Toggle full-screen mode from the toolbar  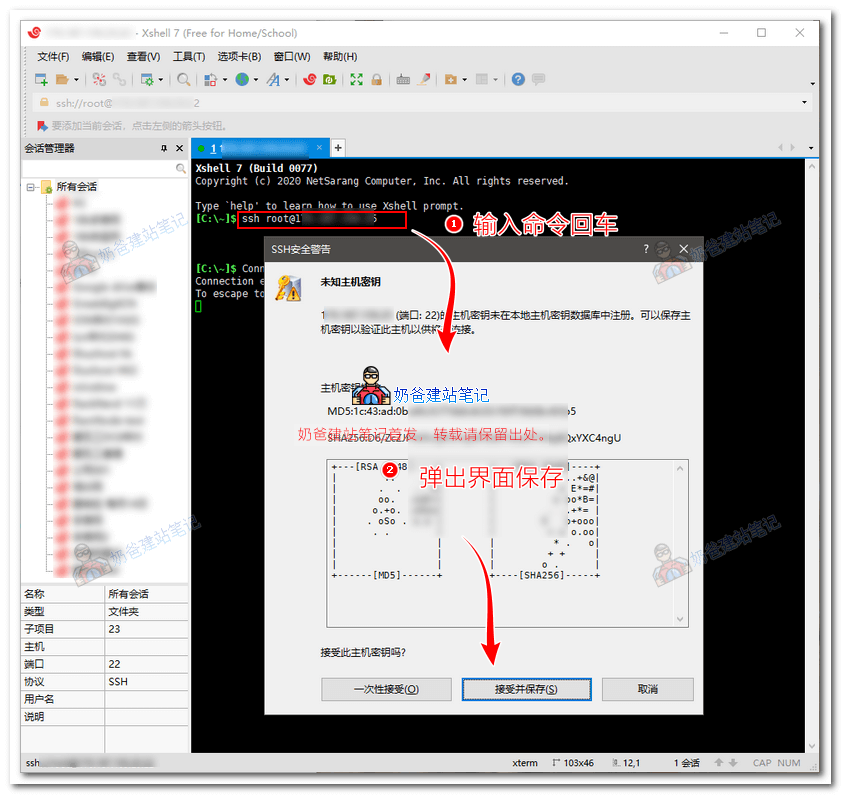tap(355, 78)
